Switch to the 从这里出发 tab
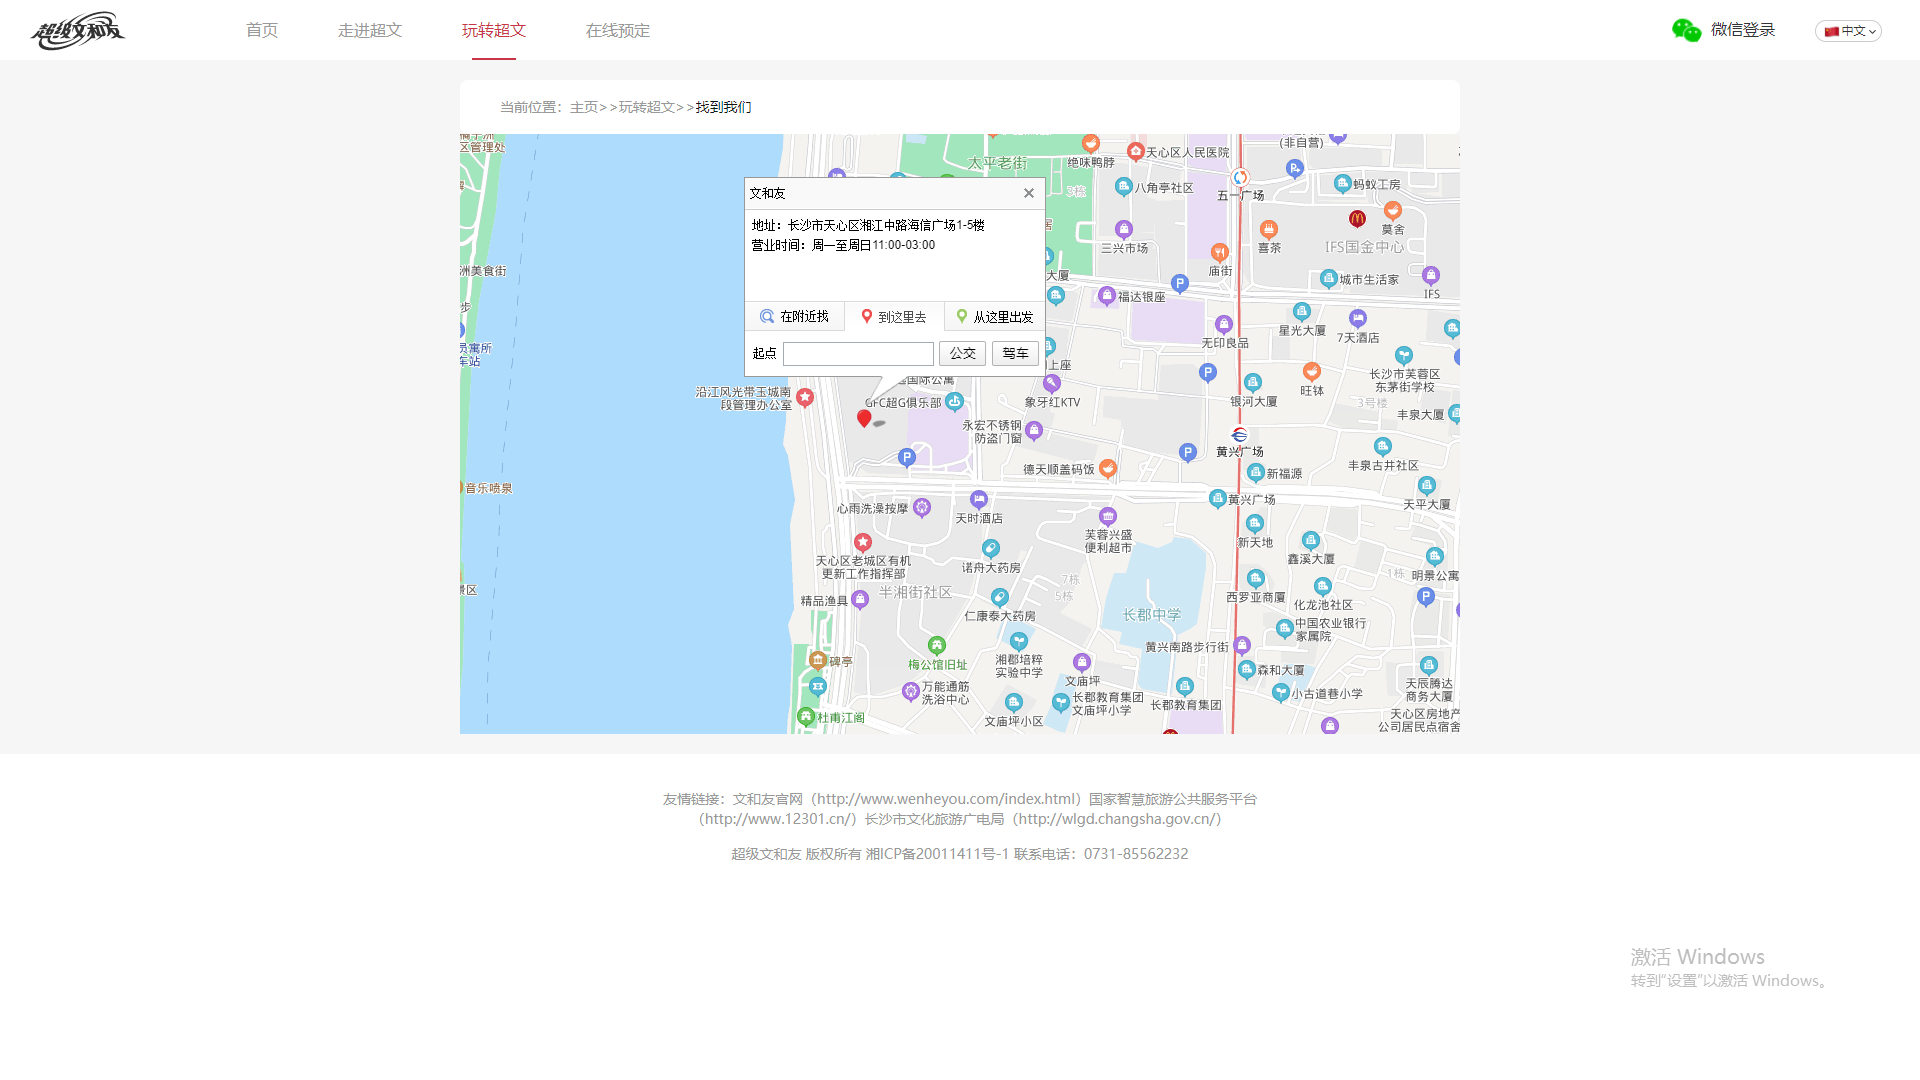 (x=995, y=316)
